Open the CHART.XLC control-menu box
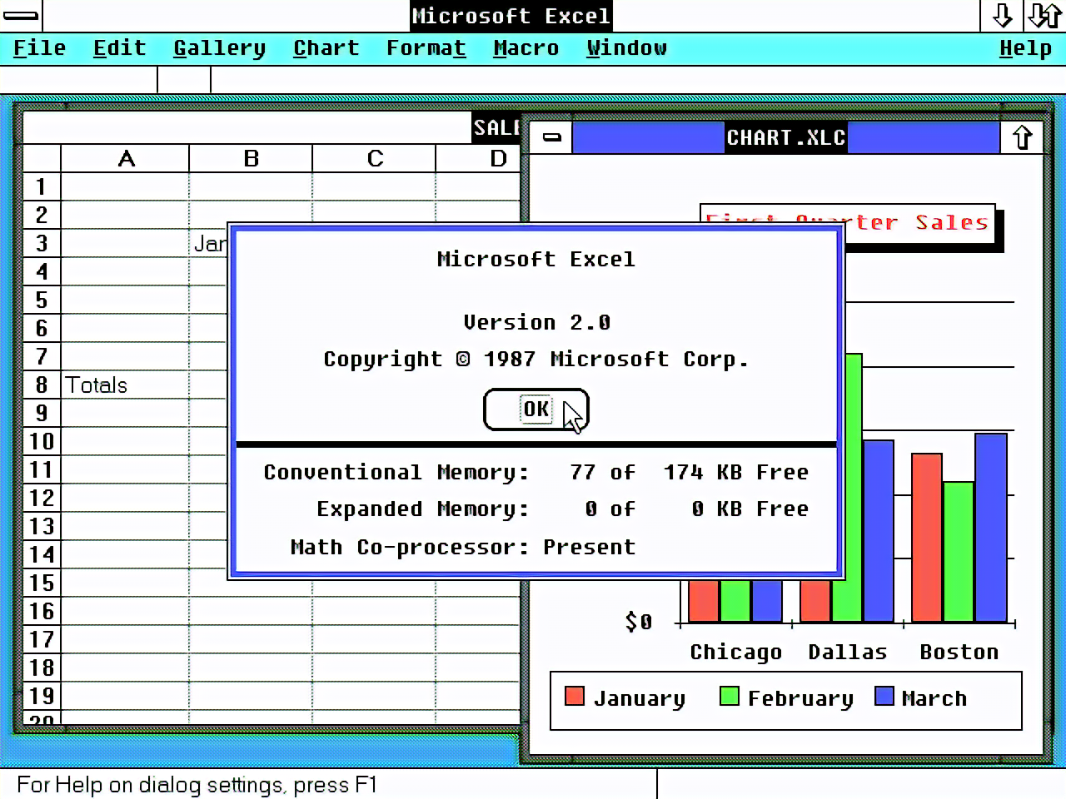Image resolution: width=1066 pixels, height=799 pixels. (x=551, y=137)
